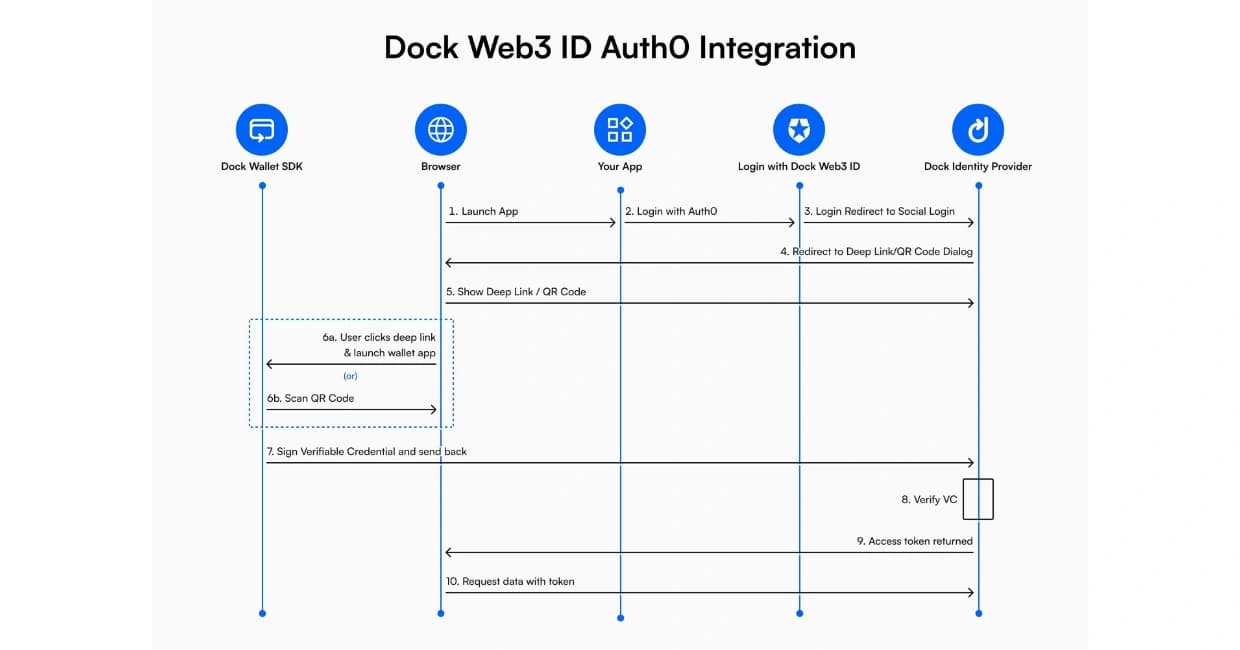Click the '2. Login with Auth0' label
Viewport: 1240px width, 650px height.
(x=671, y=212)
